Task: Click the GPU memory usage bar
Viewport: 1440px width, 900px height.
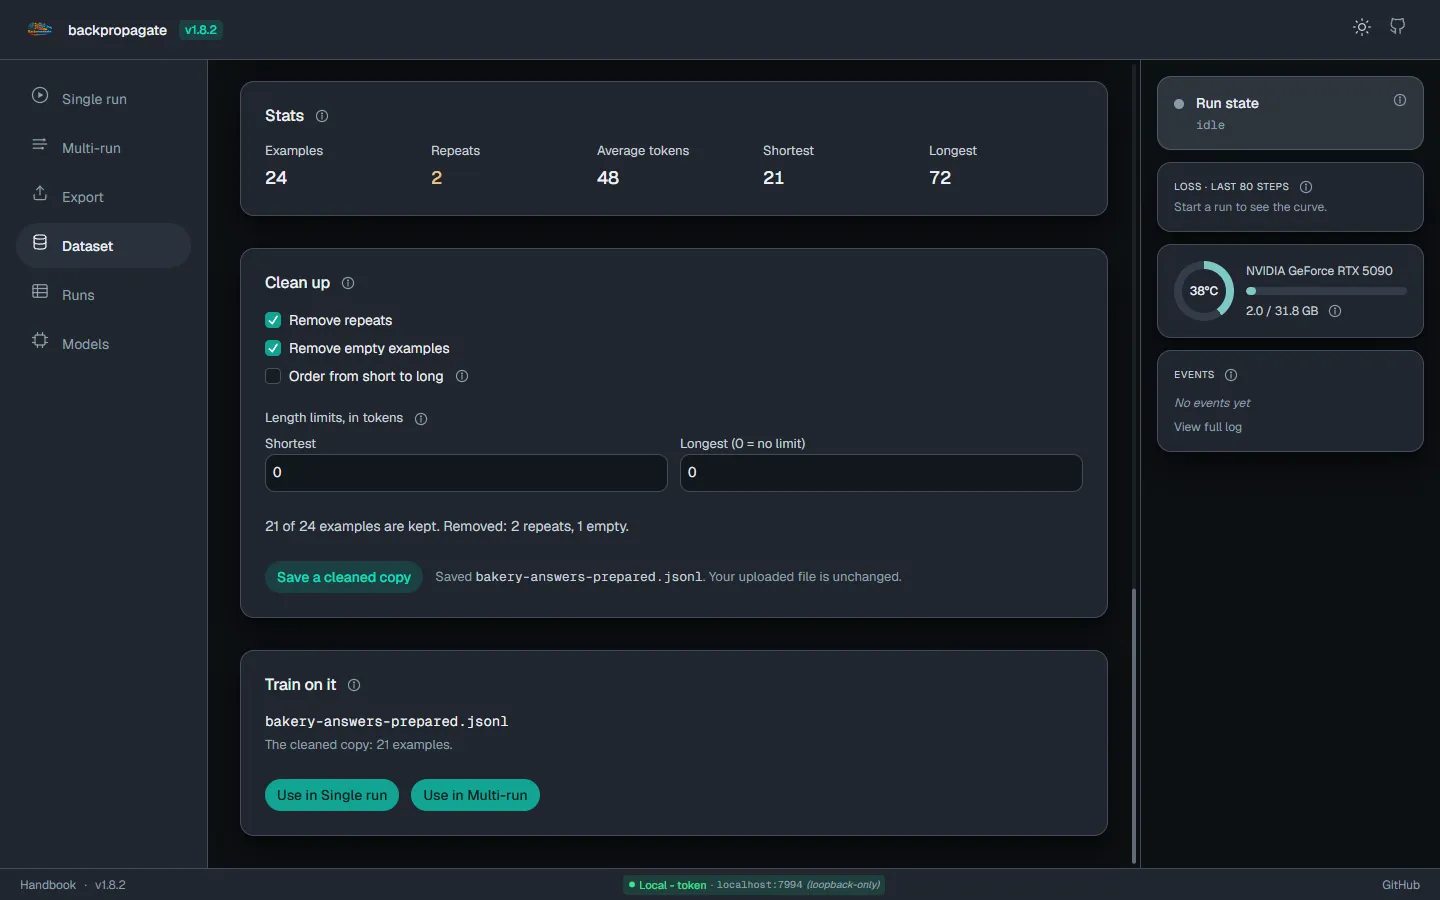Action: pyautogui.click(x=1326, y=291)
